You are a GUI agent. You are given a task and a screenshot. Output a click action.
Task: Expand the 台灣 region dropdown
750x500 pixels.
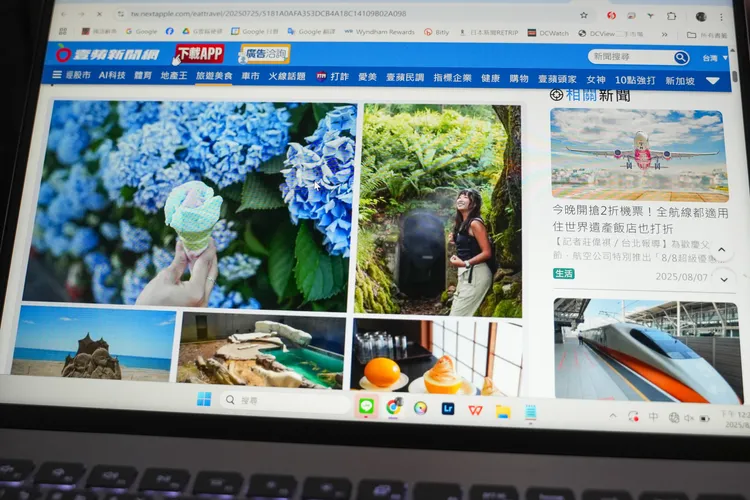712,58
